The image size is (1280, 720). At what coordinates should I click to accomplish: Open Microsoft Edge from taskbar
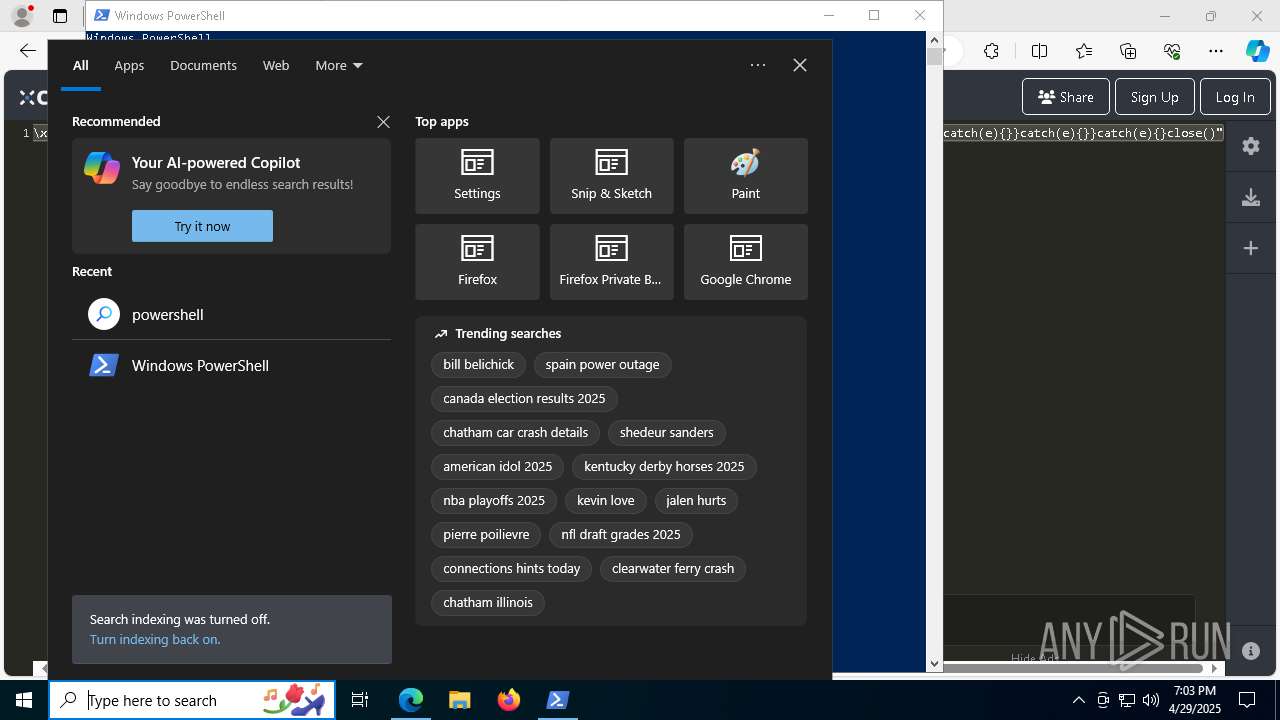411,700
